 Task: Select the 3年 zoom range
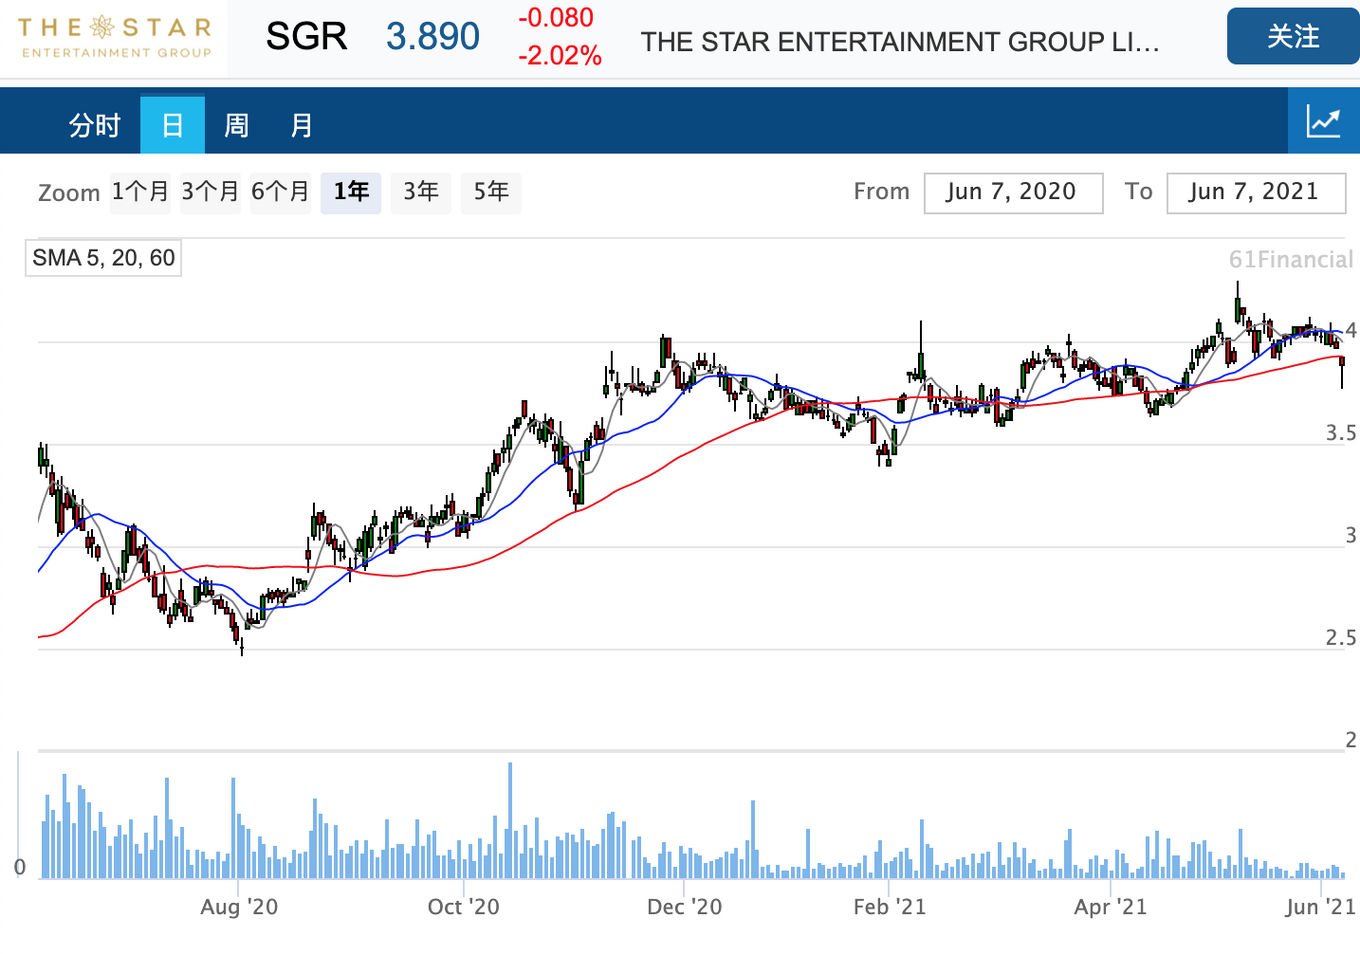(421, 191)
